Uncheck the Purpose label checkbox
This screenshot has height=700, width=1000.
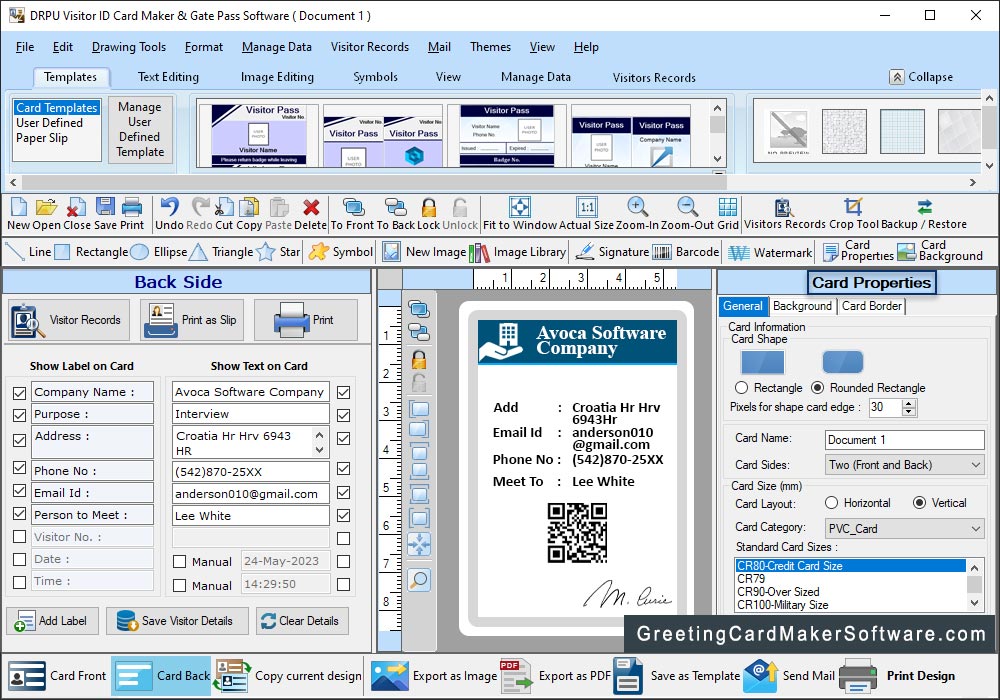(x=20, y=415)
